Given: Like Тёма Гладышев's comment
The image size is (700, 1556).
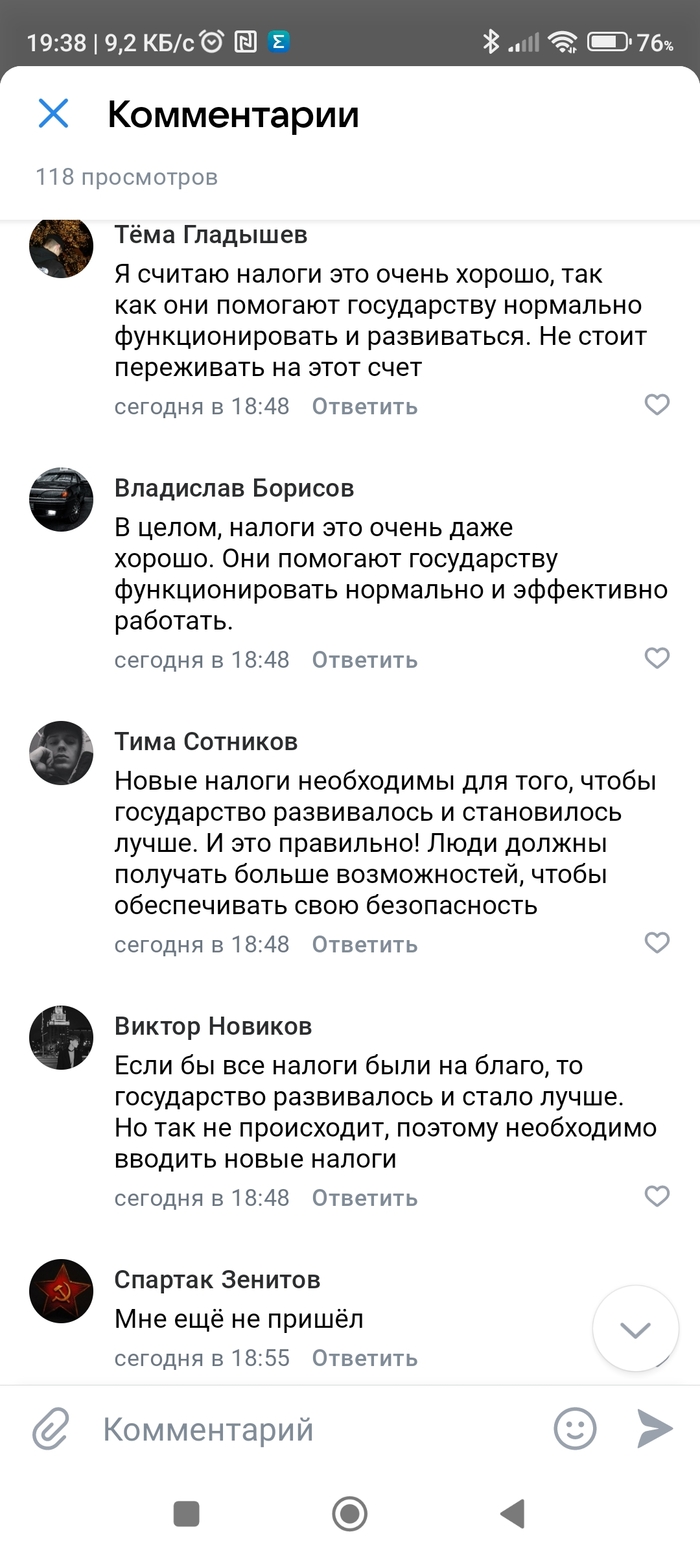Looking at the screenshot, I should coord(657,405).
